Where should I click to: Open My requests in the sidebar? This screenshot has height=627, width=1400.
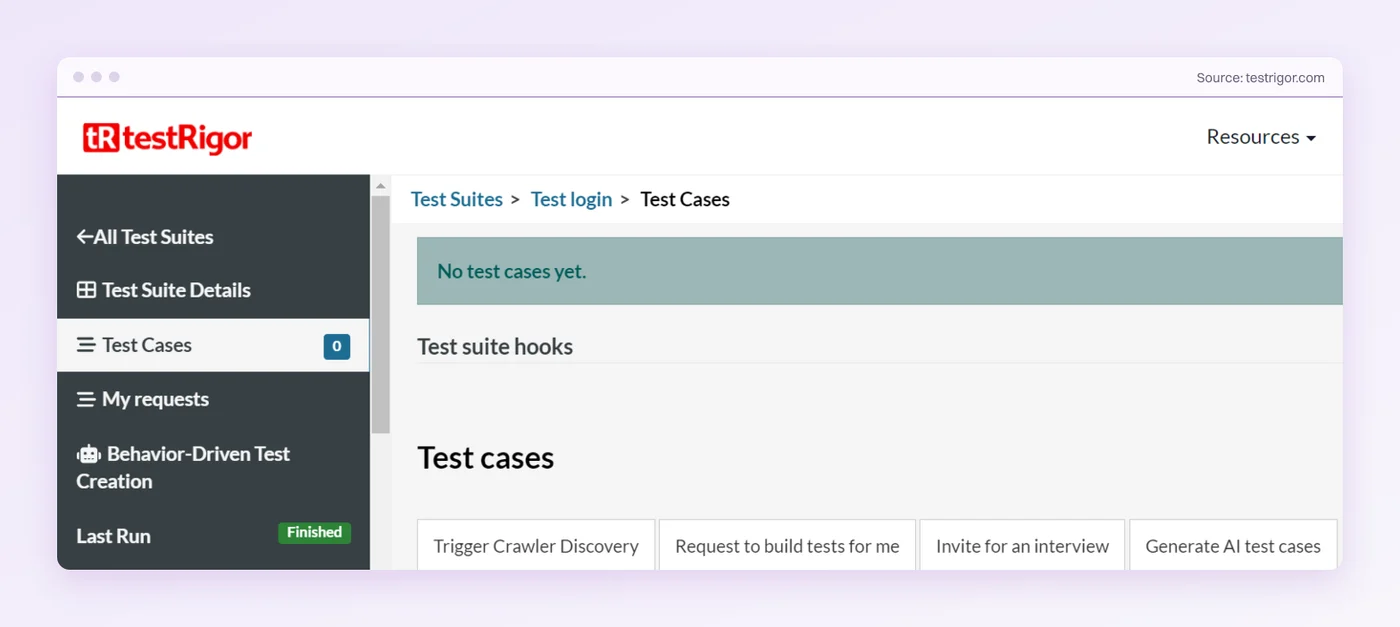click(143, 399)
